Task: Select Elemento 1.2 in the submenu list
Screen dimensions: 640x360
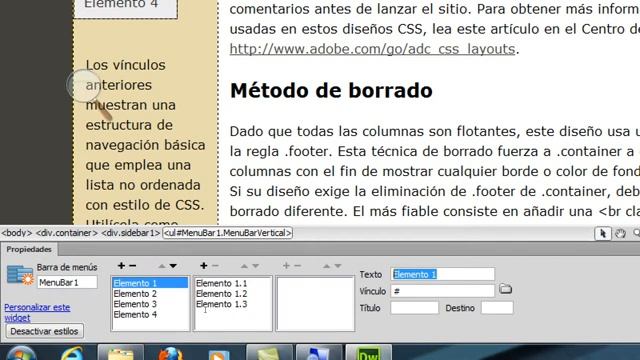Action: [233, 293]
